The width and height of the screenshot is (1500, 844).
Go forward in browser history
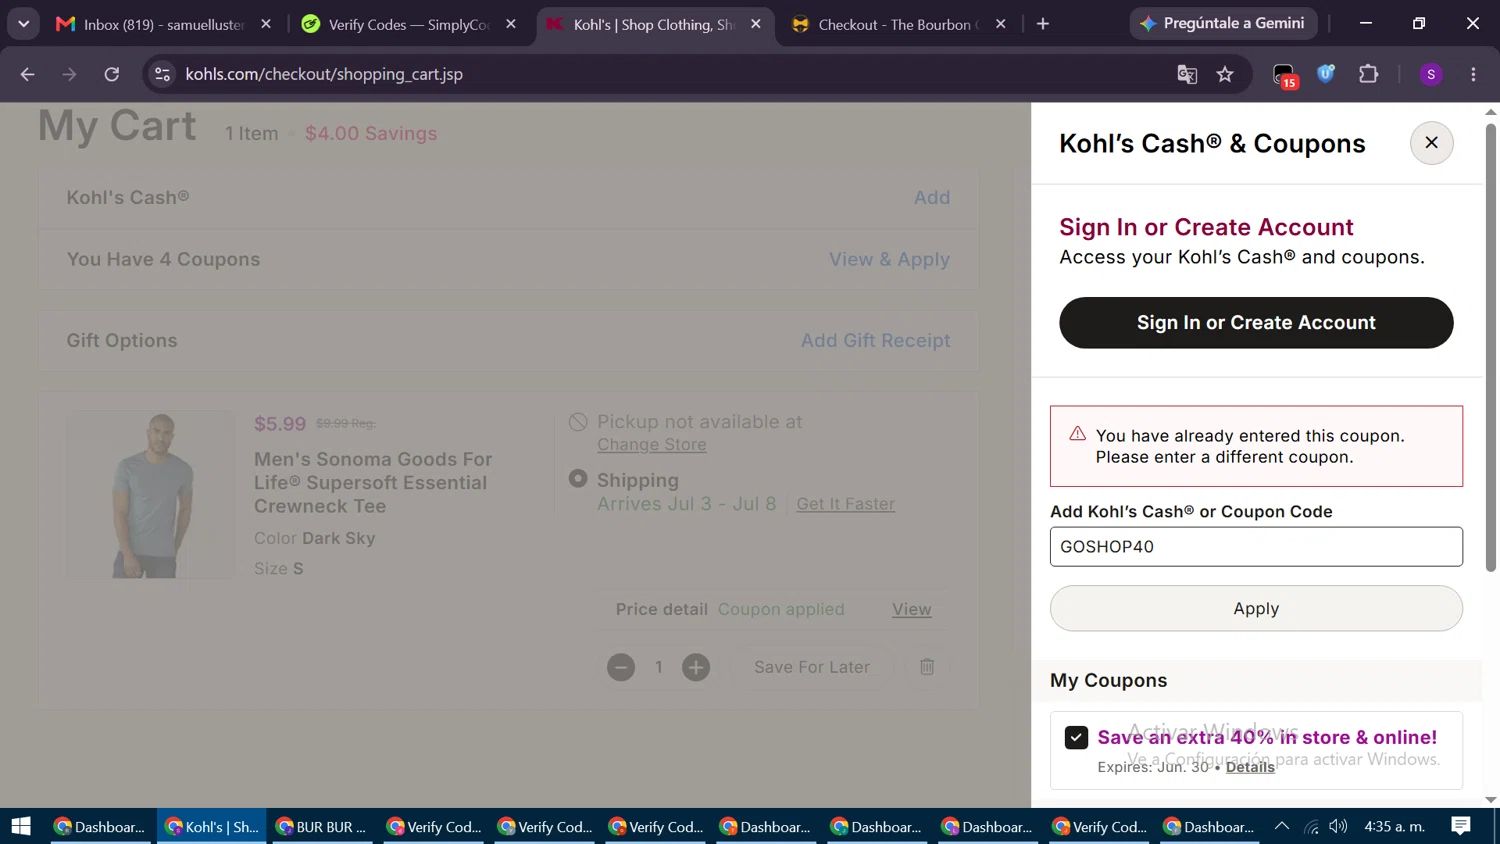click(69, 74)
